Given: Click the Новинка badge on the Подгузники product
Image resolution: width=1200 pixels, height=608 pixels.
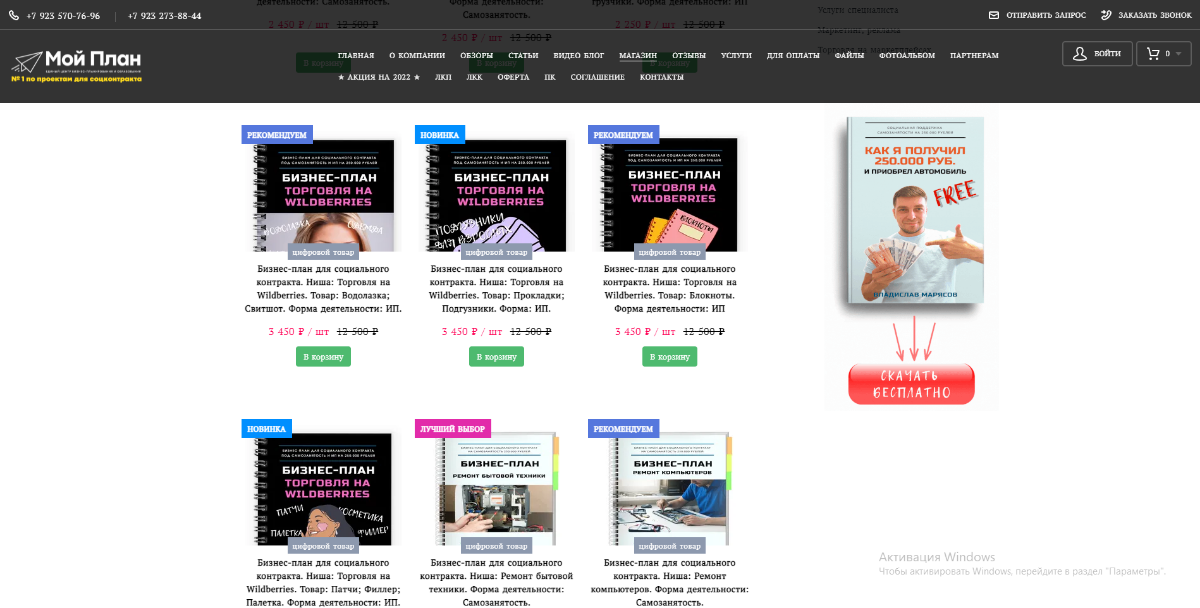Looking at the screenshot, I should click(440, 135).
